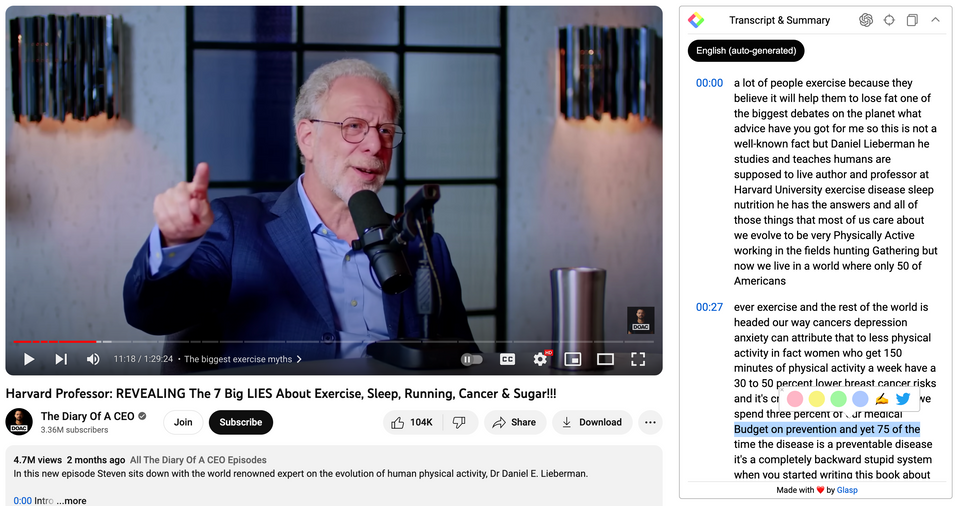Image resolution: width=960 pixels, height=506 pixels.
Task: Jump to transcript timestamp 00:00
Action: (709, 83)
